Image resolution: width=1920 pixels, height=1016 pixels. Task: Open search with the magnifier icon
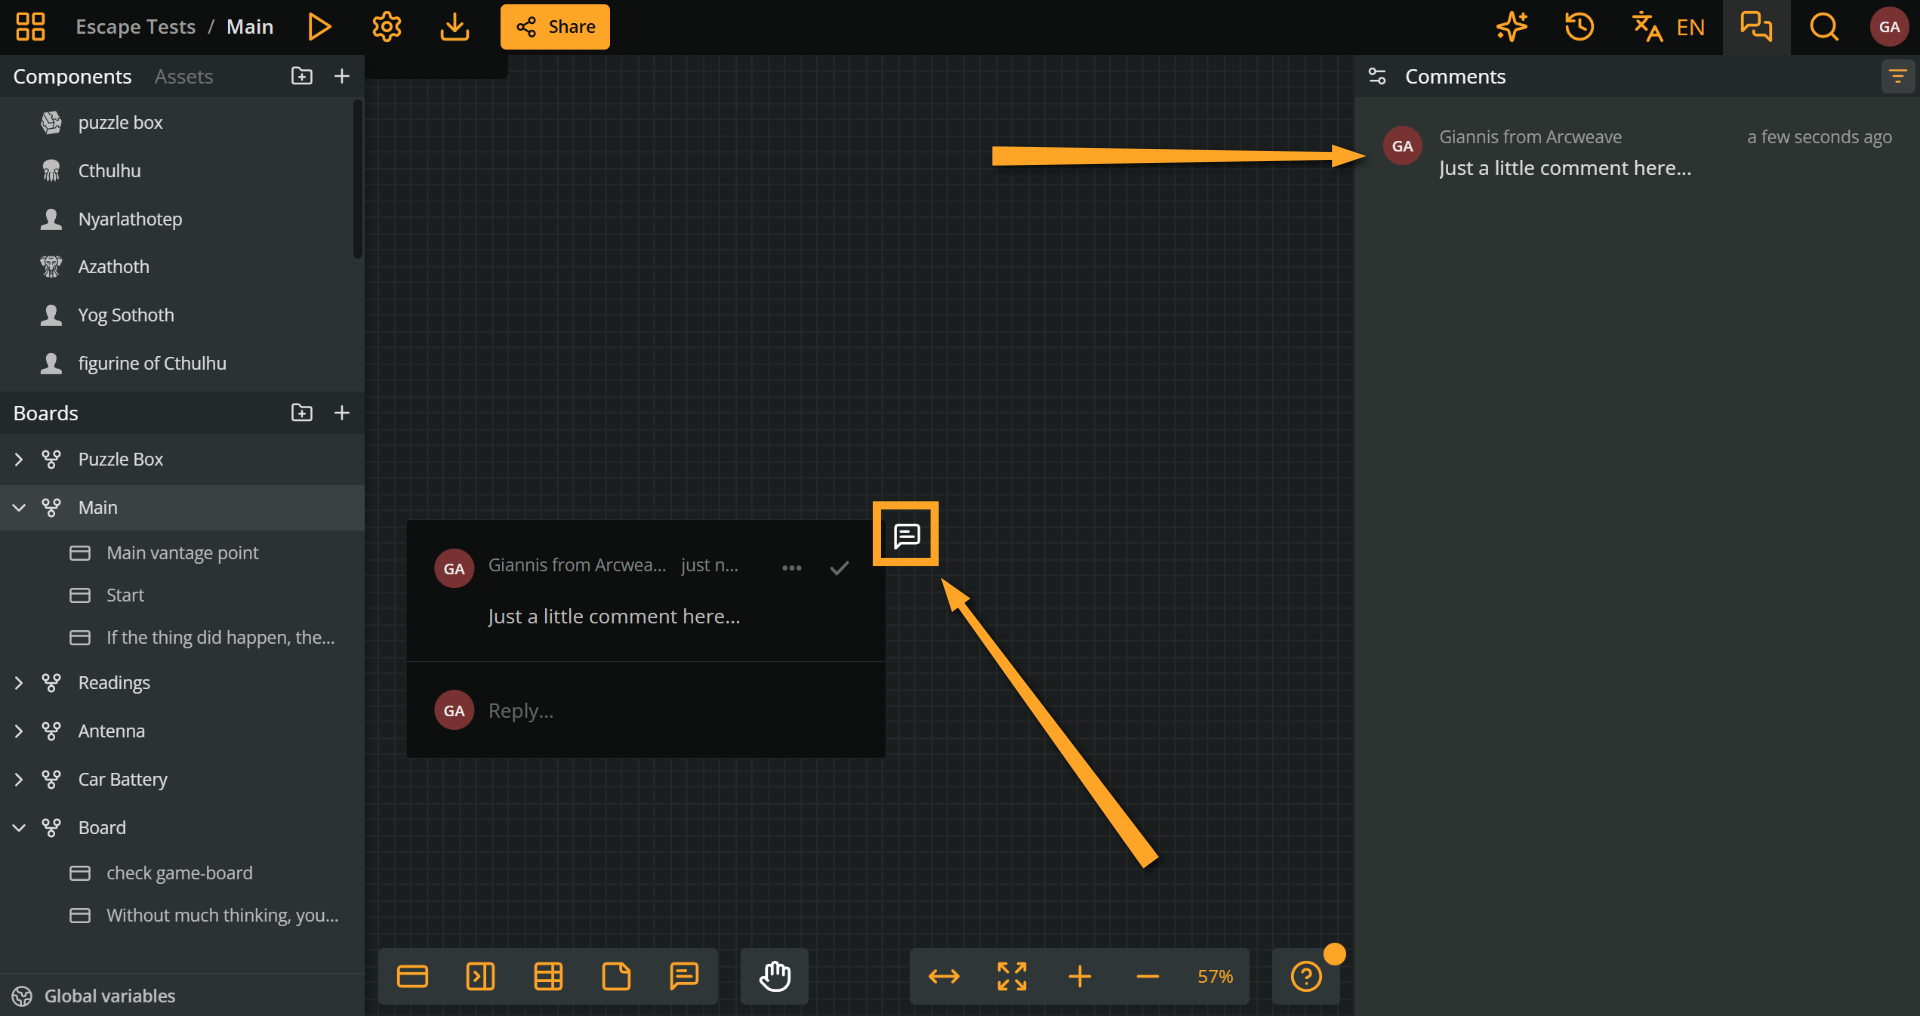[1824, 27]
